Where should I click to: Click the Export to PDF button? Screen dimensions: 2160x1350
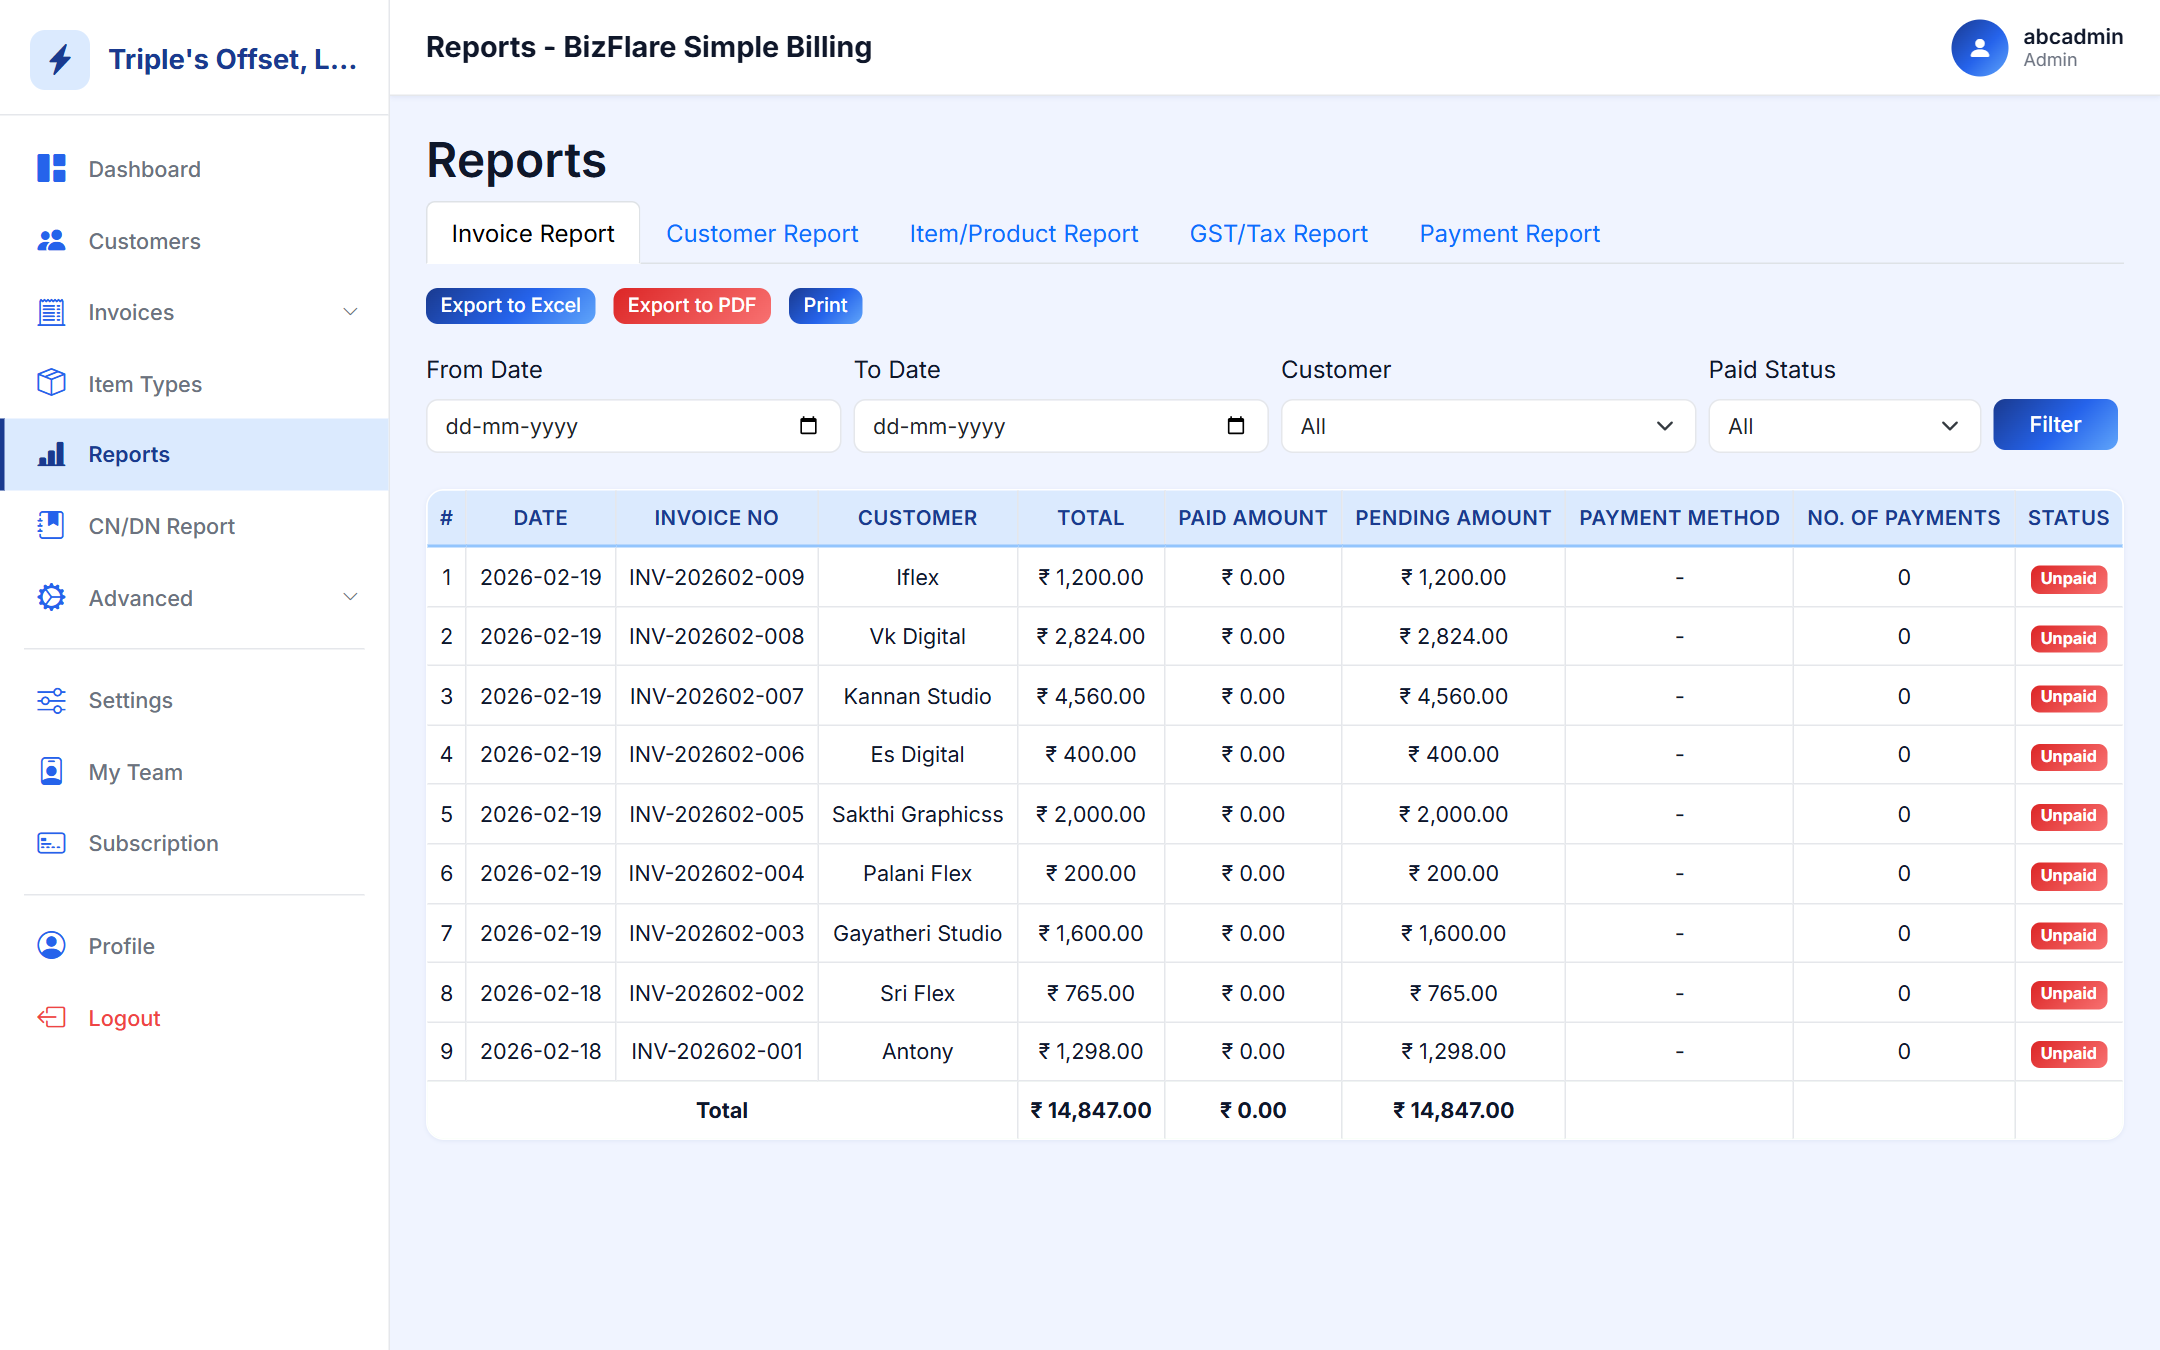tap(692, 305)
